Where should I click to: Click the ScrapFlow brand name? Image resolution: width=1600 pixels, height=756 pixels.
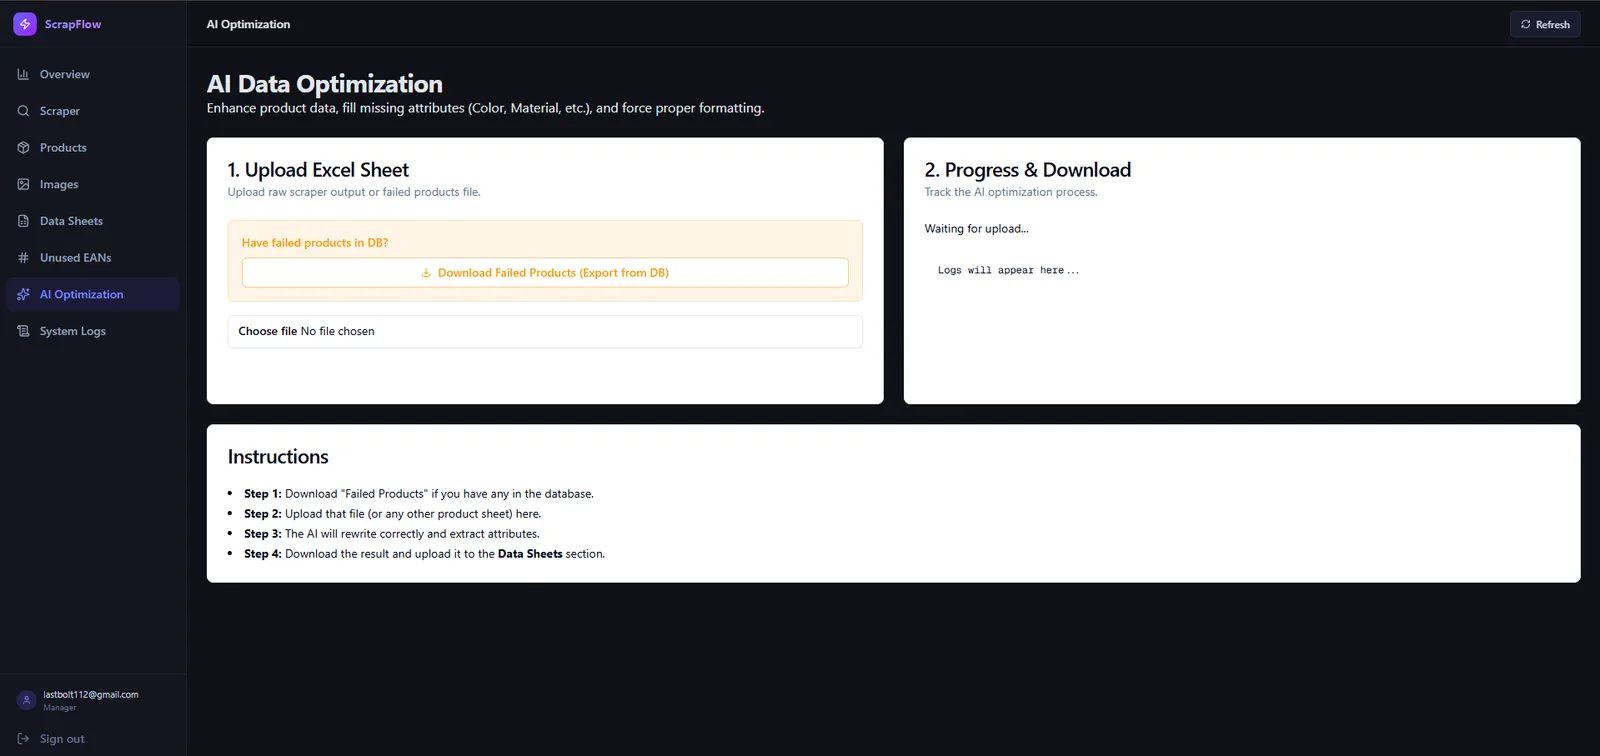[73, 24]
